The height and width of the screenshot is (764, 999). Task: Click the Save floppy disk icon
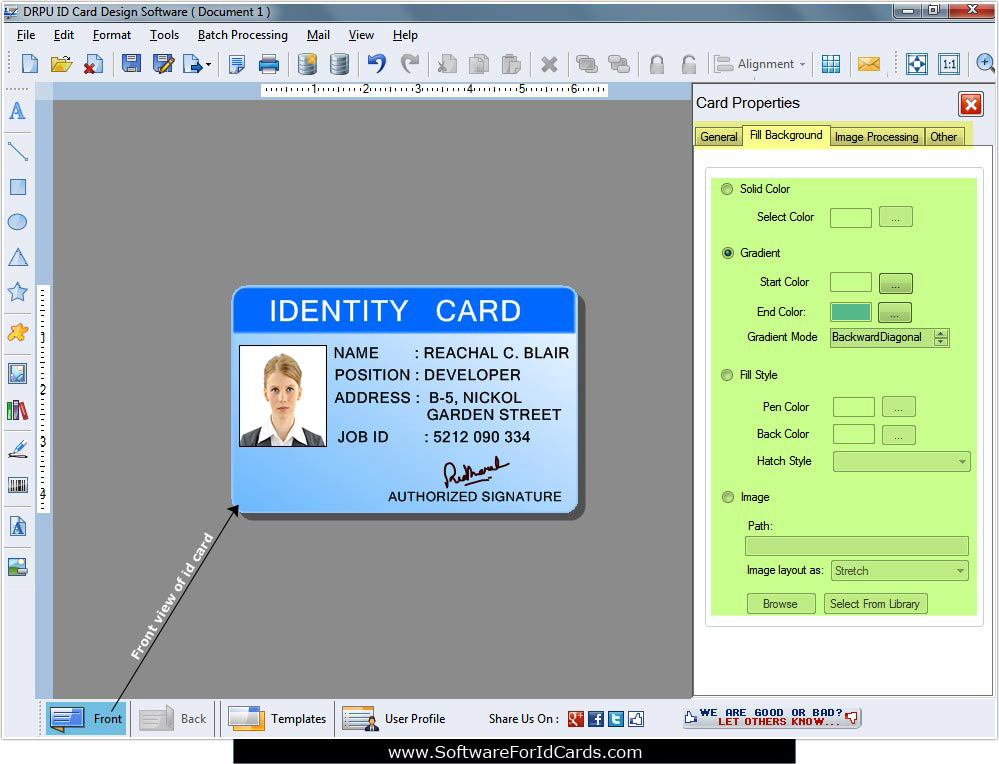(x=131, y=64)
